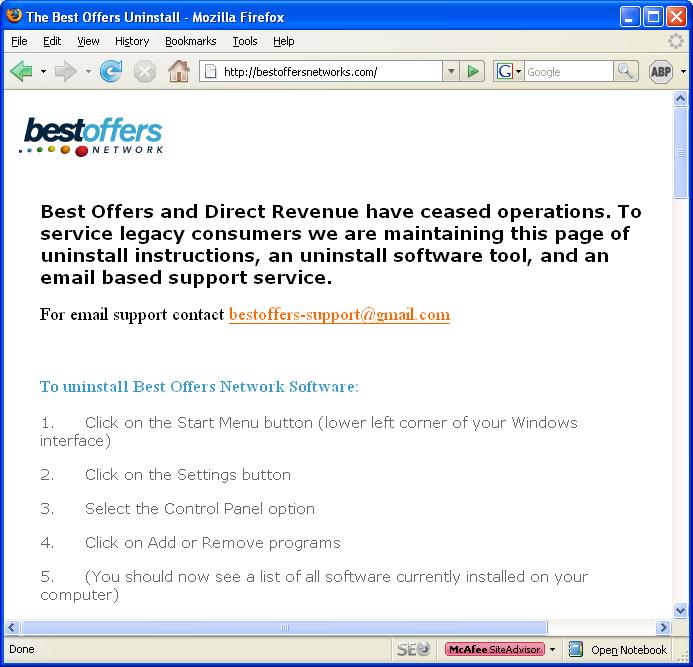Open the View menu
This screenshot has height=667, width=693.
88,41
